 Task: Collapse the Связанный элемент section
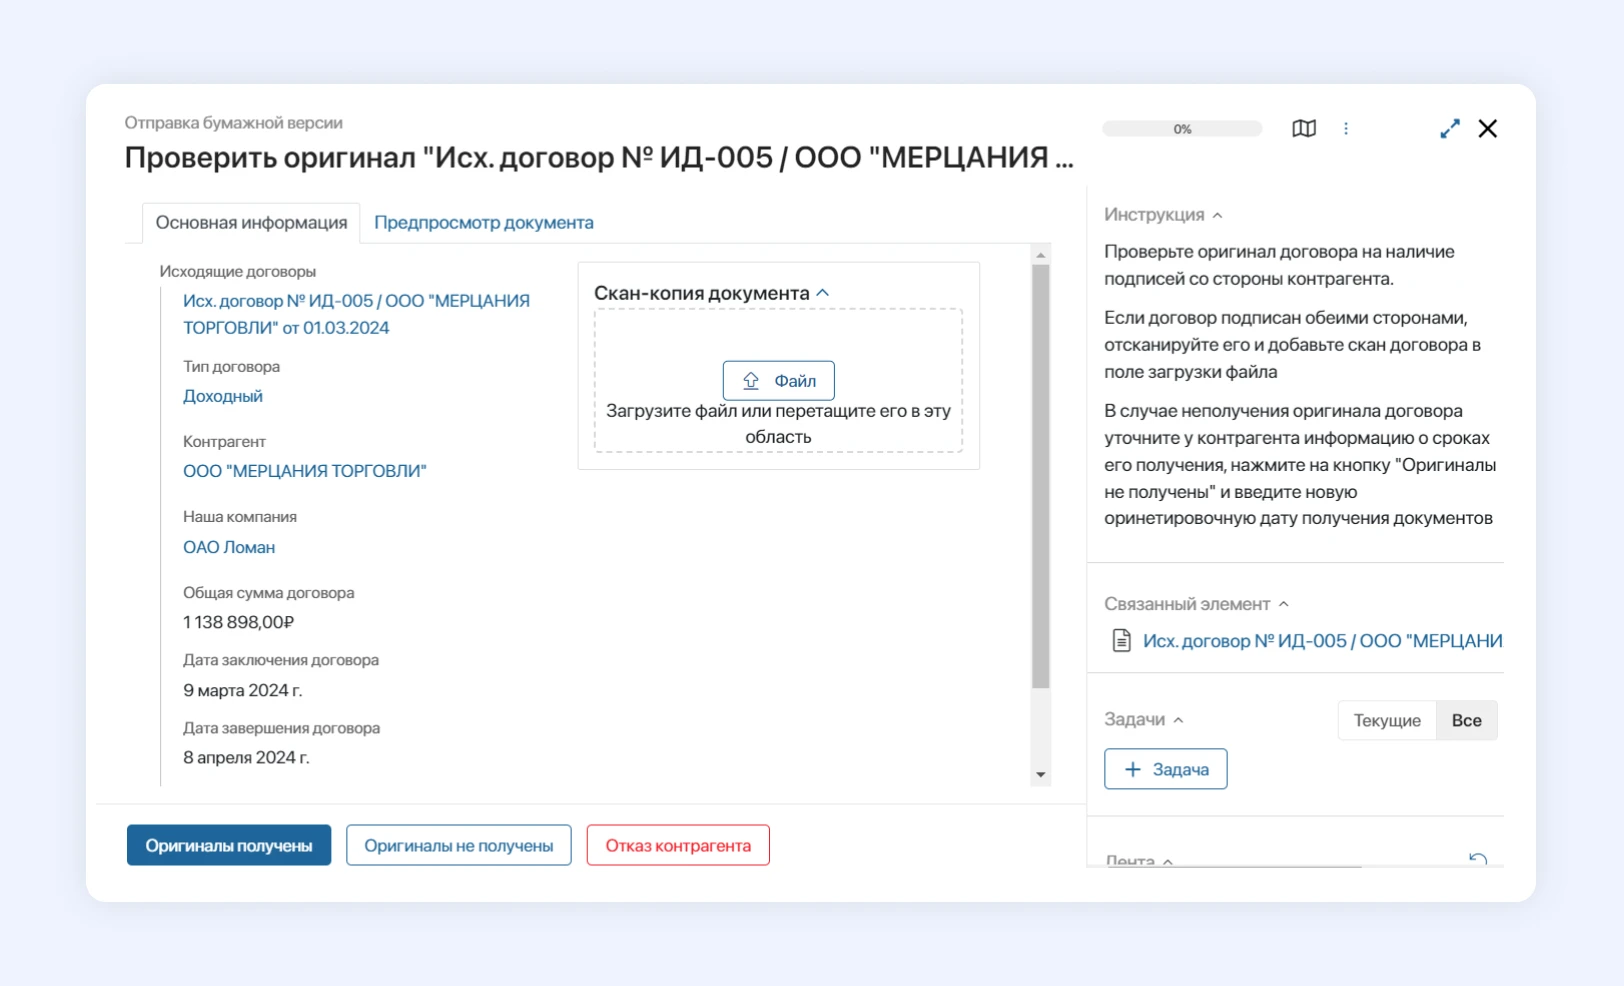tap(1283, 604)
